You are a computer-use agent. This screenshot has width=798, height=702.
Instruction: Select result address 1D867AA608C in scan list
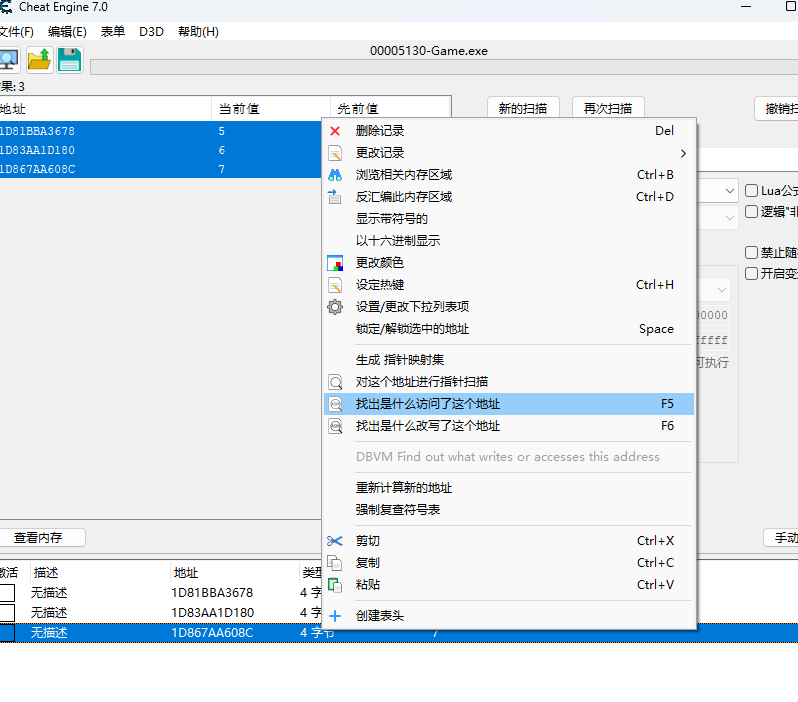click(x=38, y=169)
